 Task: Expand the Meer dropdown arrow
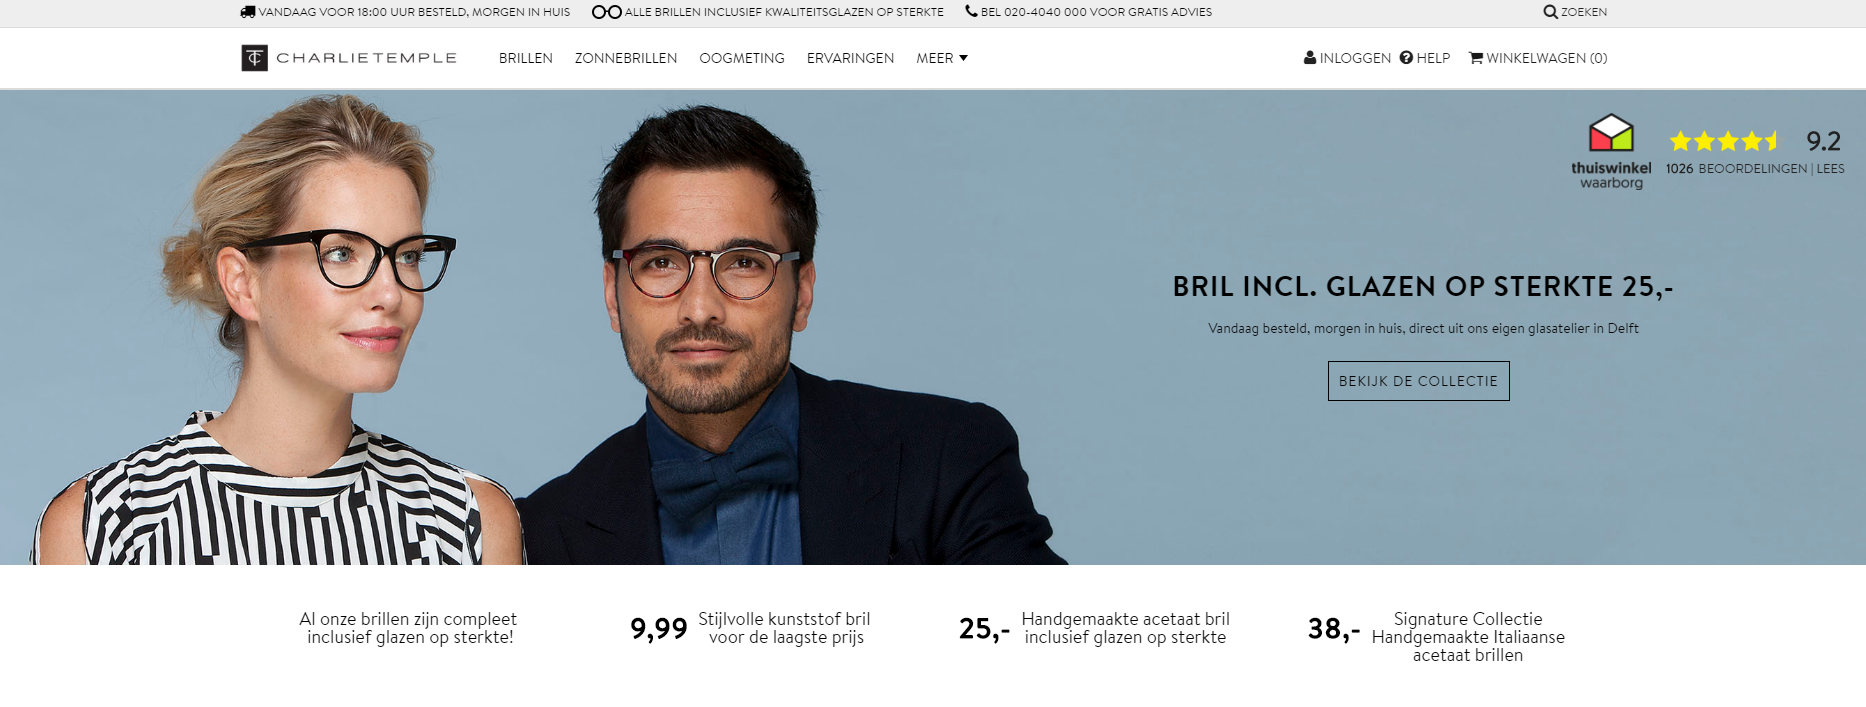(964, 58)
